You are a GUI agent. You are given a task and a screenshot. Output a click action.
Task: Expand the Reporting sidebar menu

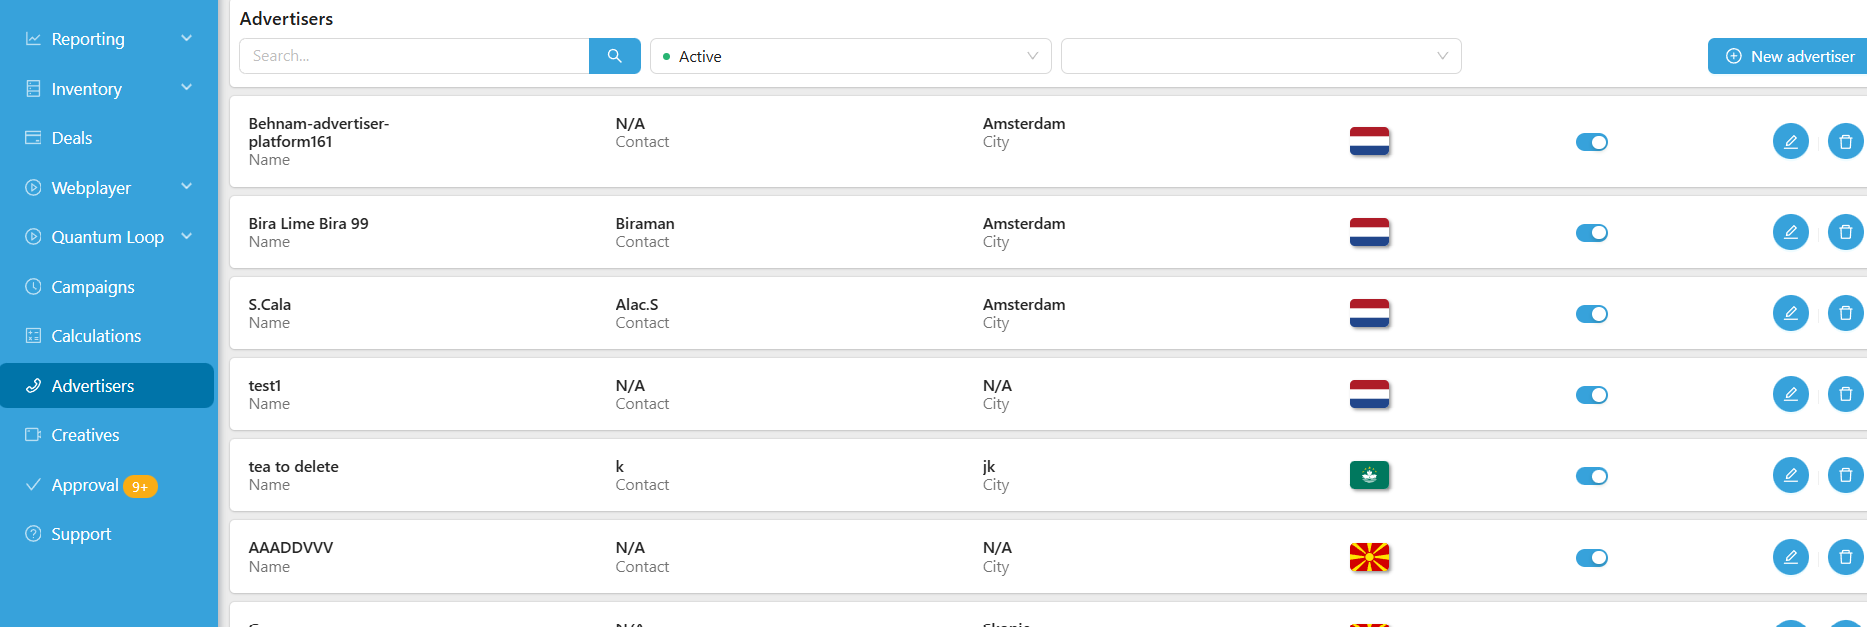click(108, 39)
